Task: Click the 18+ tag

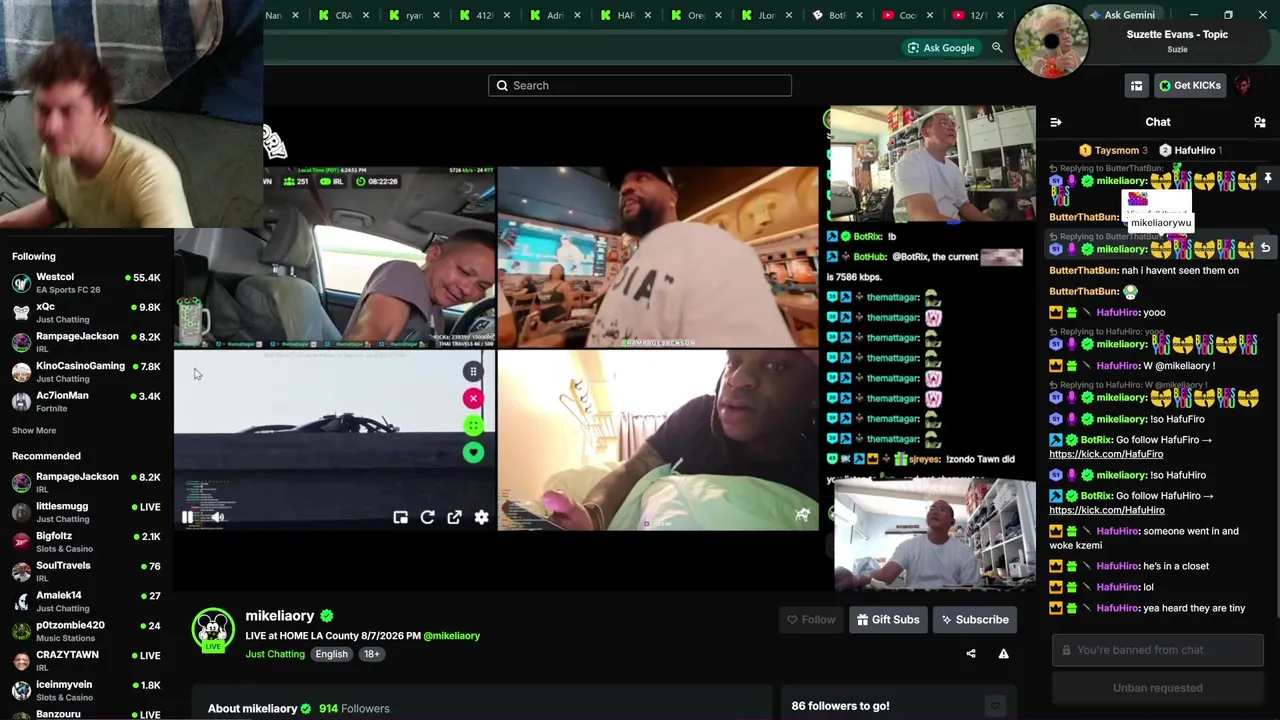Action: pos(371,654)
